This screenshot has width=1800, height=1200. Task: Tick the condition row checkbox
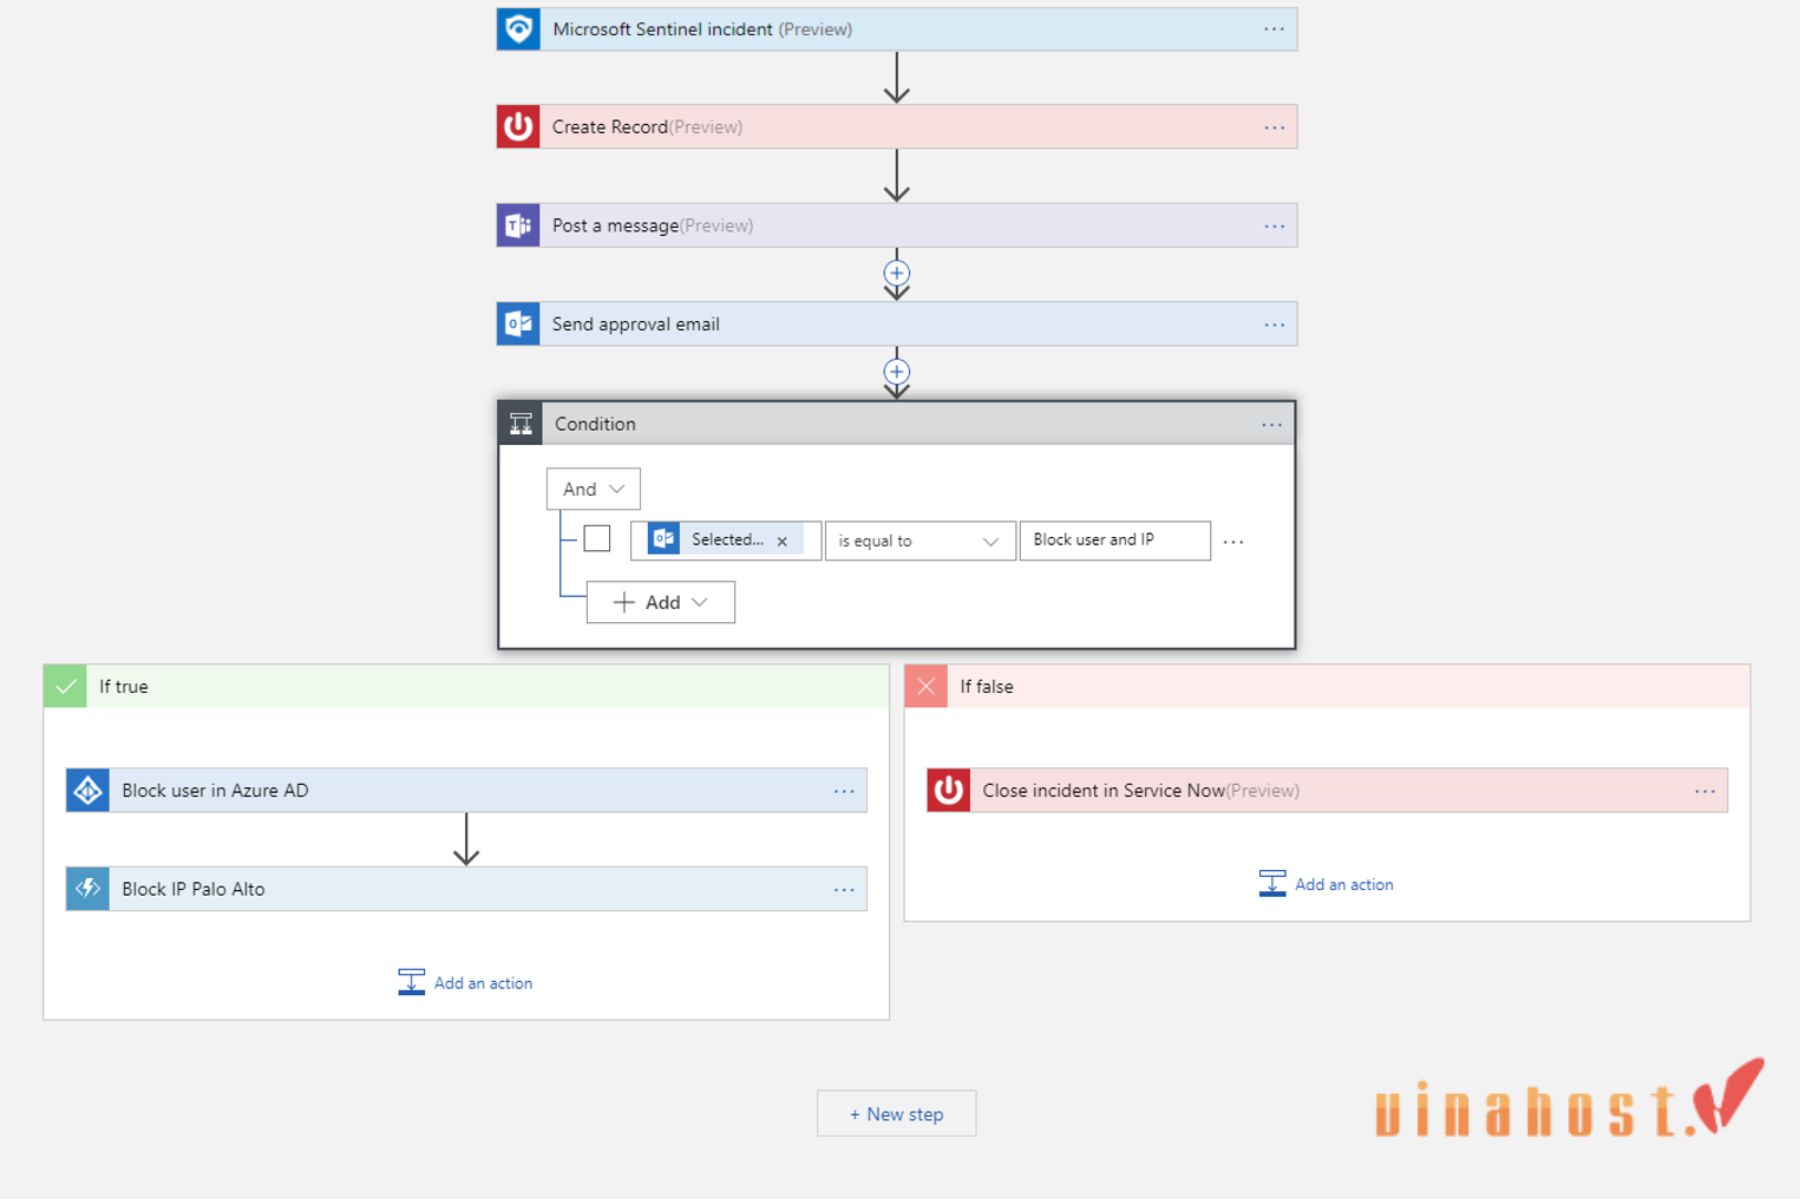point(597,538)
